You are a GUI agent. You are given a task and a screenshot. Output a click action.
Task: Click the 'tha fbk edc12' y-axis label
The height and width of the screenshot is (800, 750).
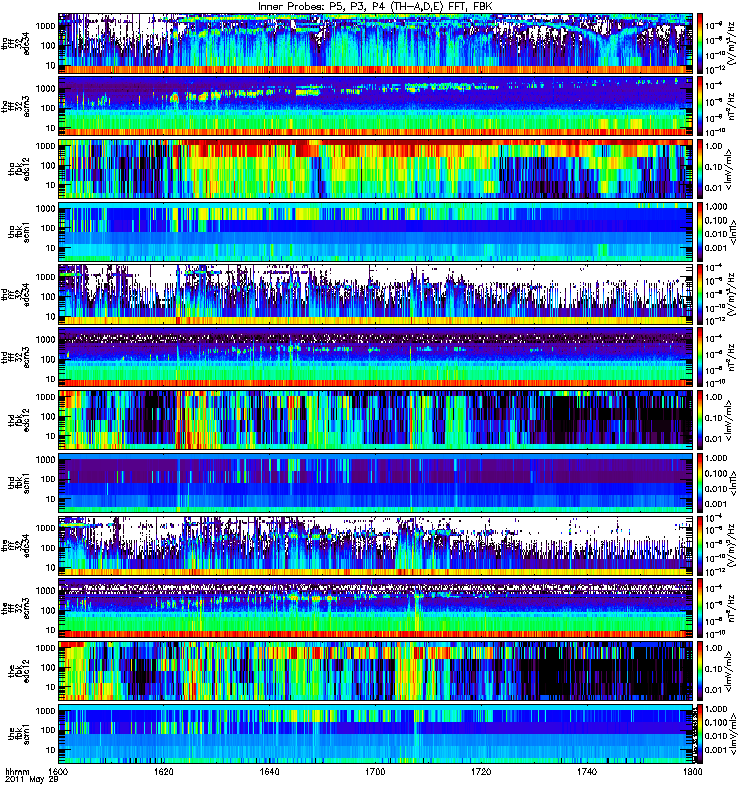19,169
